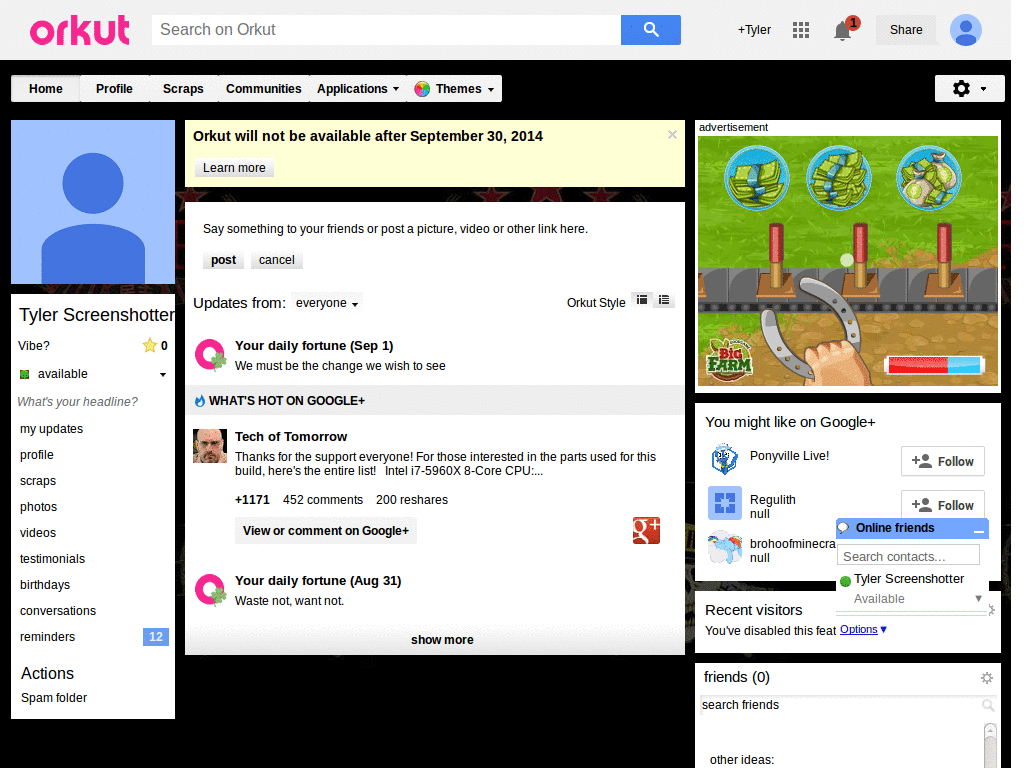Image resolution: width=1024 pixels, height=768 pixels.
Task: Open birthdays in the sidebar
Action: point(45,585)
